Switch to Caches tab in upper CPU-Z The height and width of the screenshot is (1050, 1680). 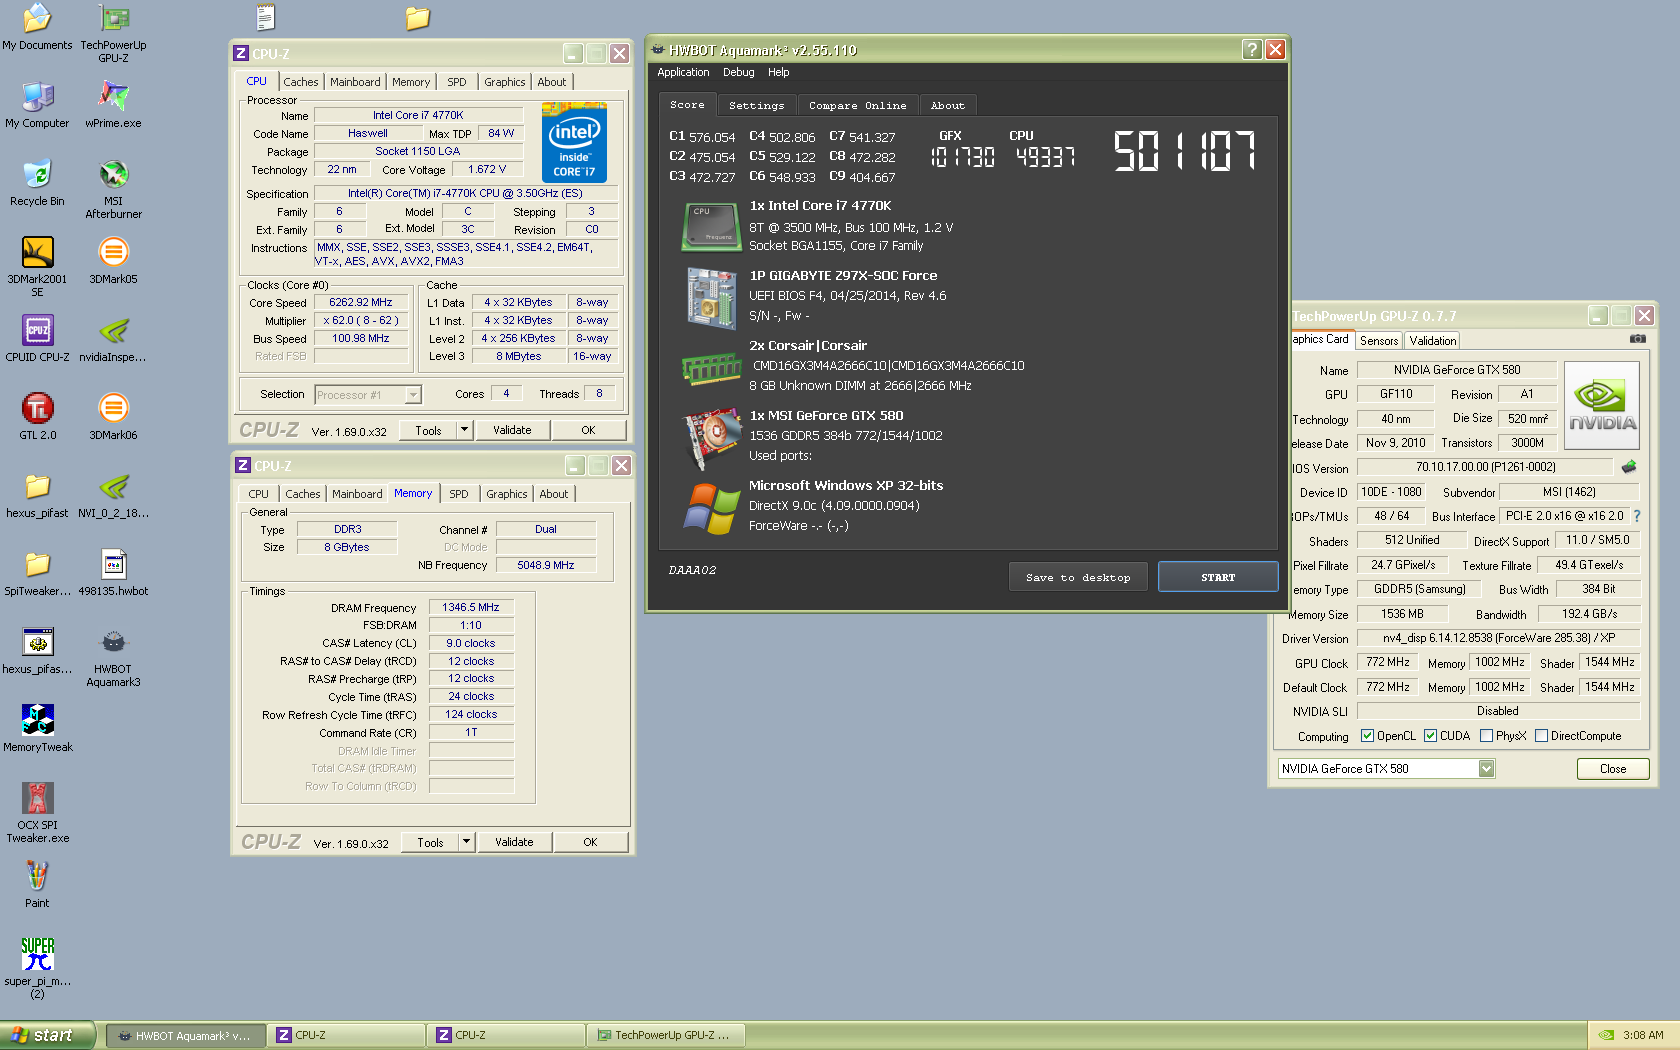(x=300, y=82)
